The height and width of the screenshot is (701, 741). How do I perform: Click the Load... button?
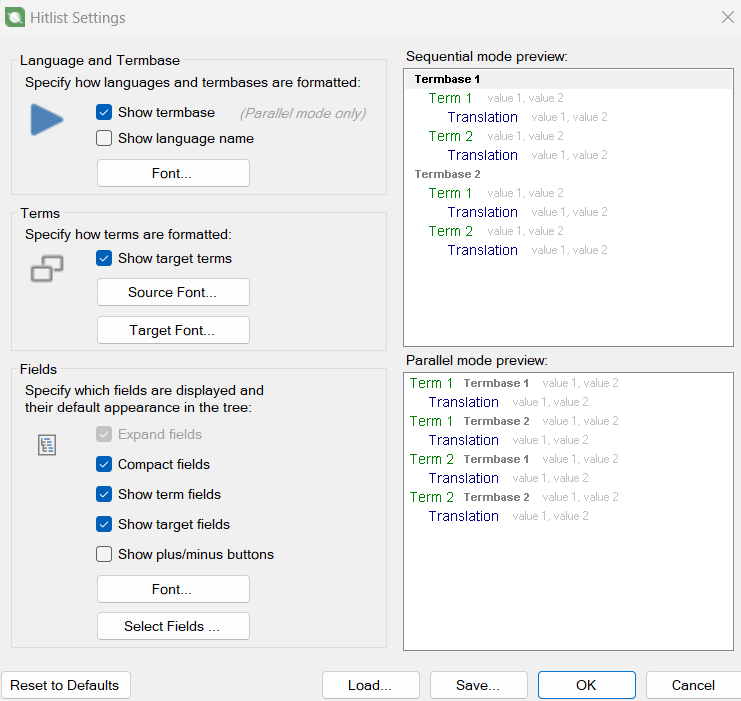pyautogui.click(x=371, y=685)
